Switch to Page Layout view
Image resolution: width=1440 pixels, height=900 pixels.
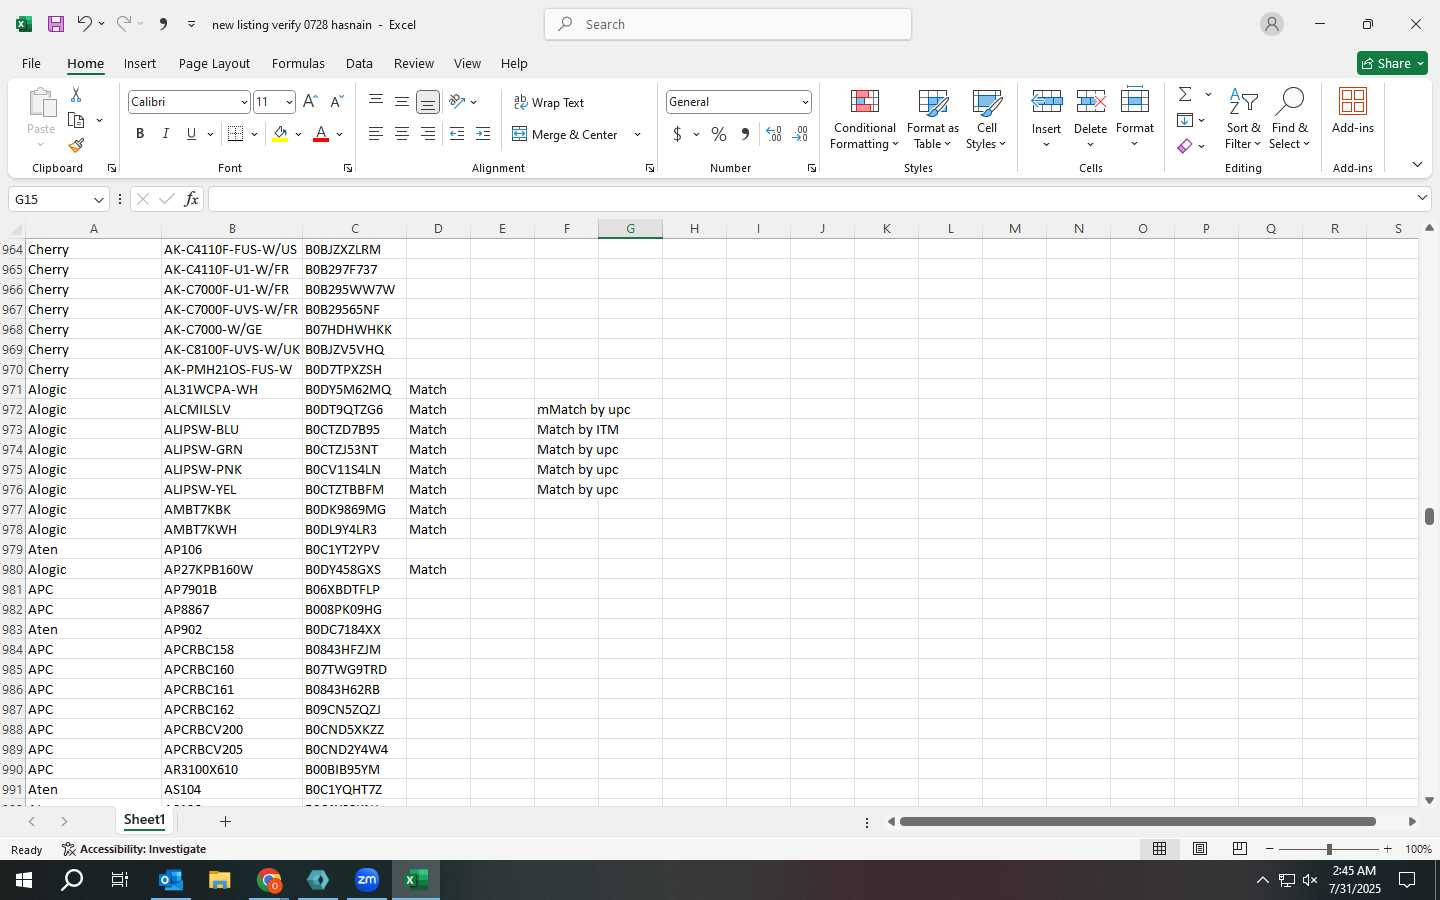point(1200,848)
